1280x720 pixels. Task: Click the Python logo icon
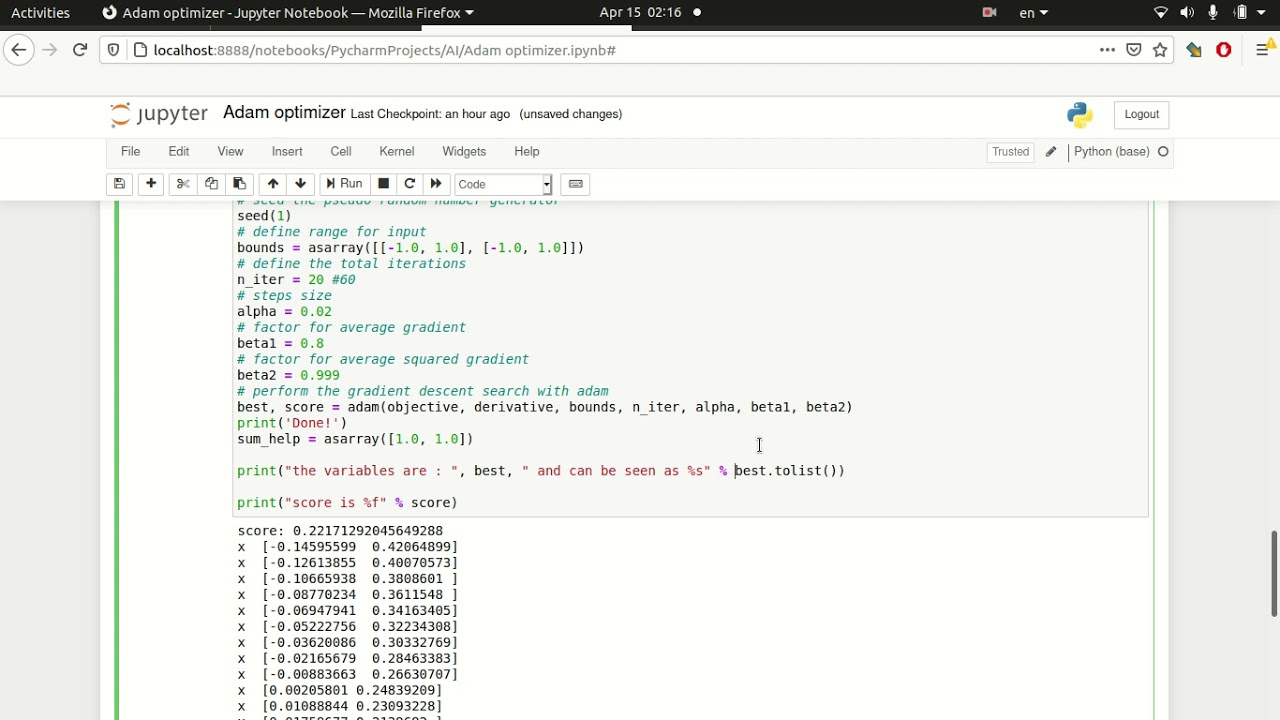click(x=1080, y=115)
